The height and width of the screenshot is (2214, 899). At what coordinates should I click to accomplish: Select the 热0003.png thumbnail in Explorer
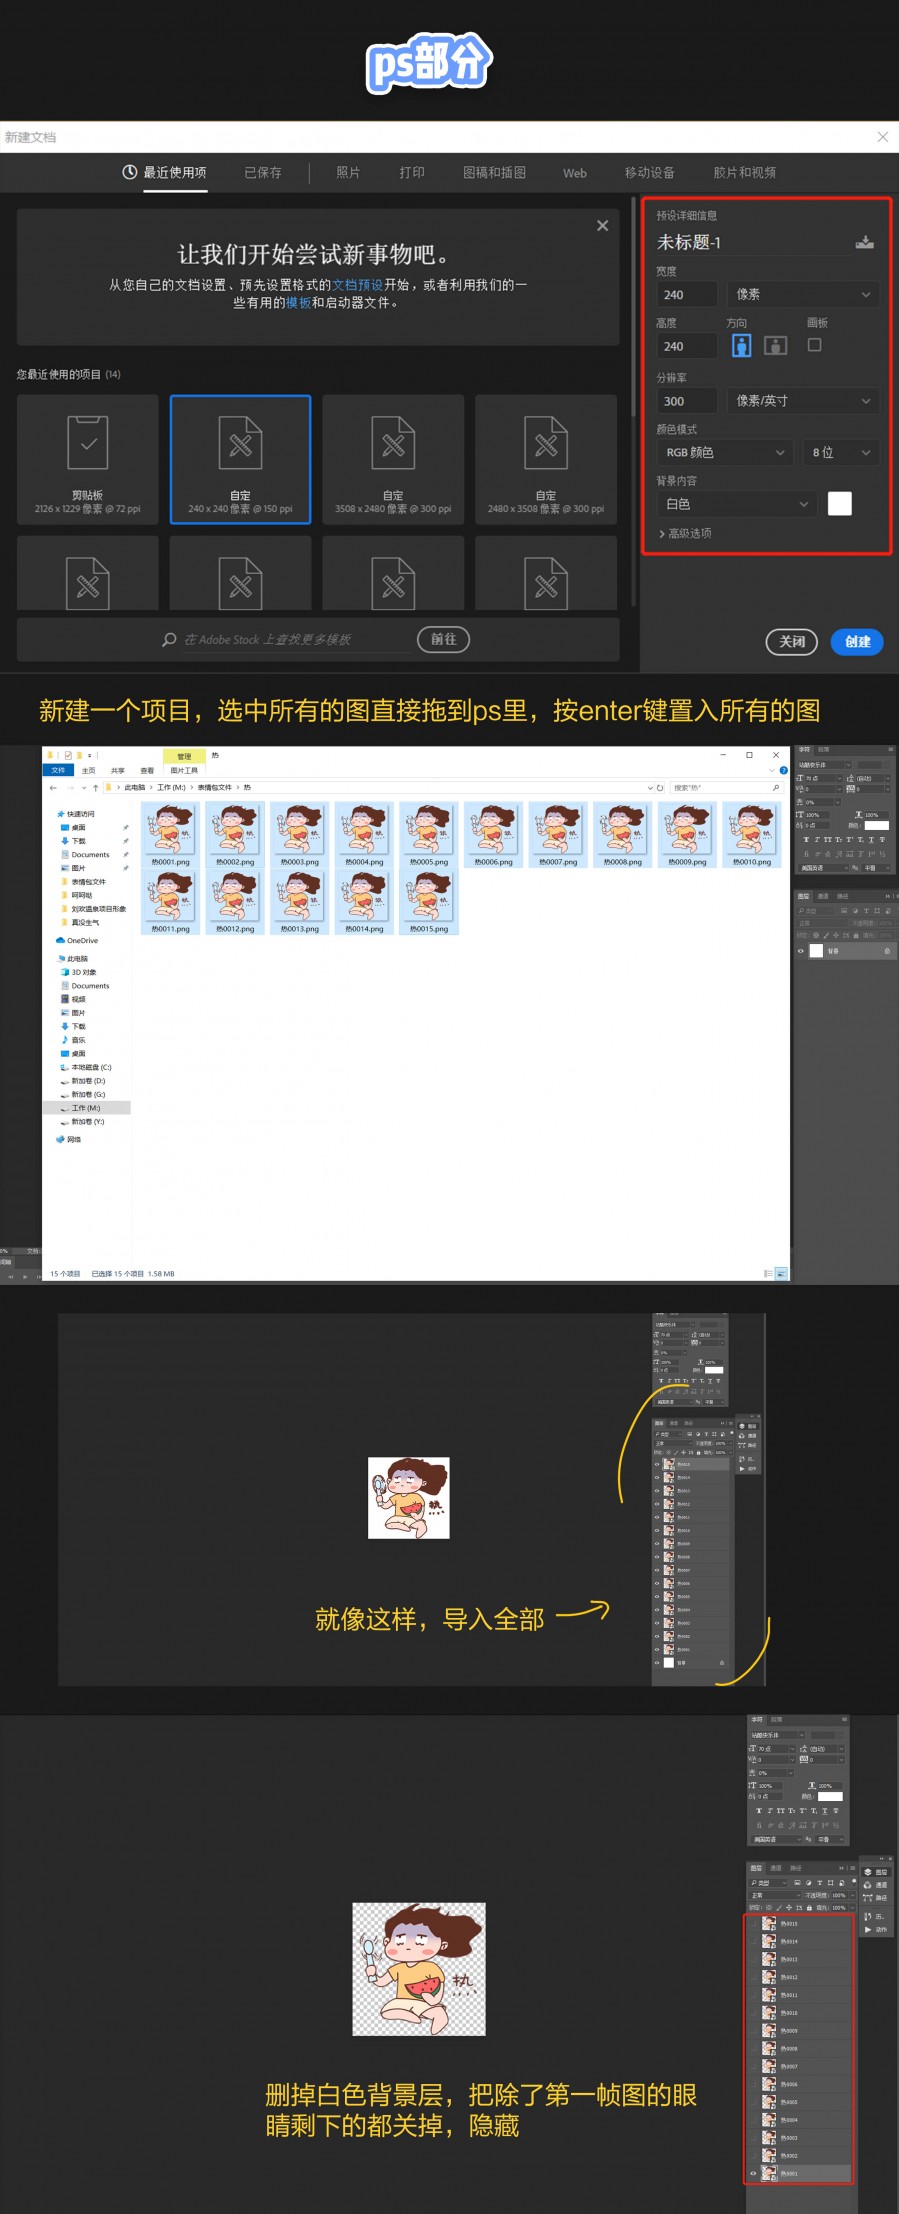click(300, 834)
